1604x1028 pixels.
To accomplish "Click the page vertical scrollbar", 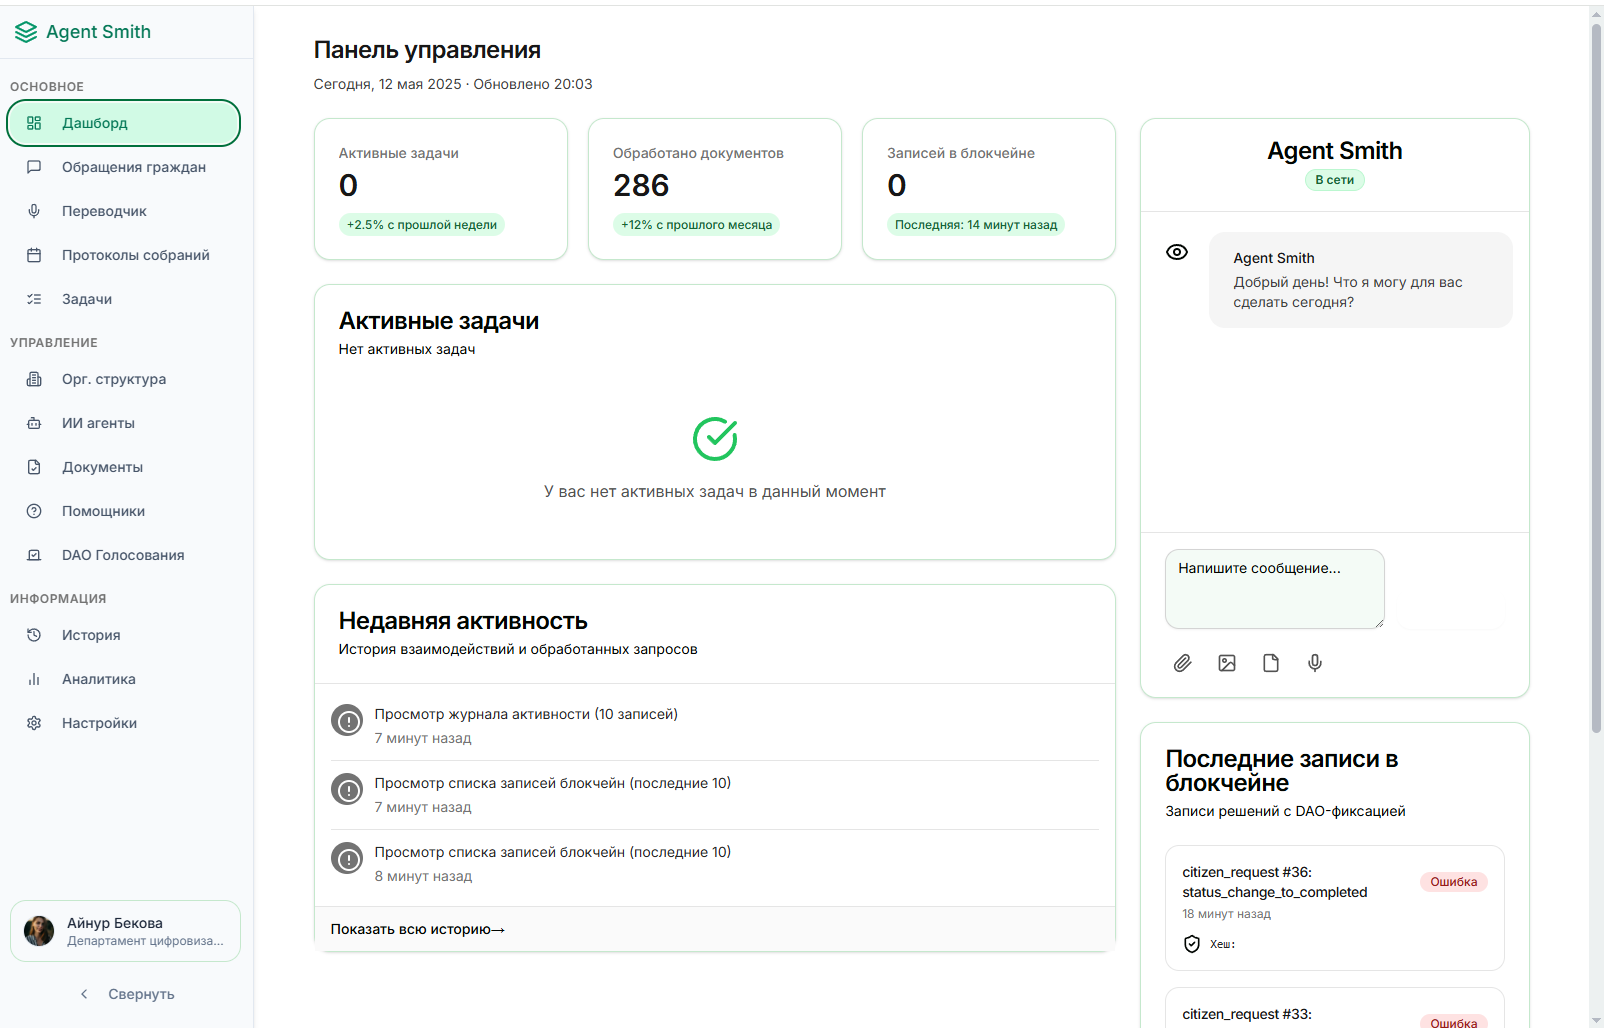I will coord(1596,380).
